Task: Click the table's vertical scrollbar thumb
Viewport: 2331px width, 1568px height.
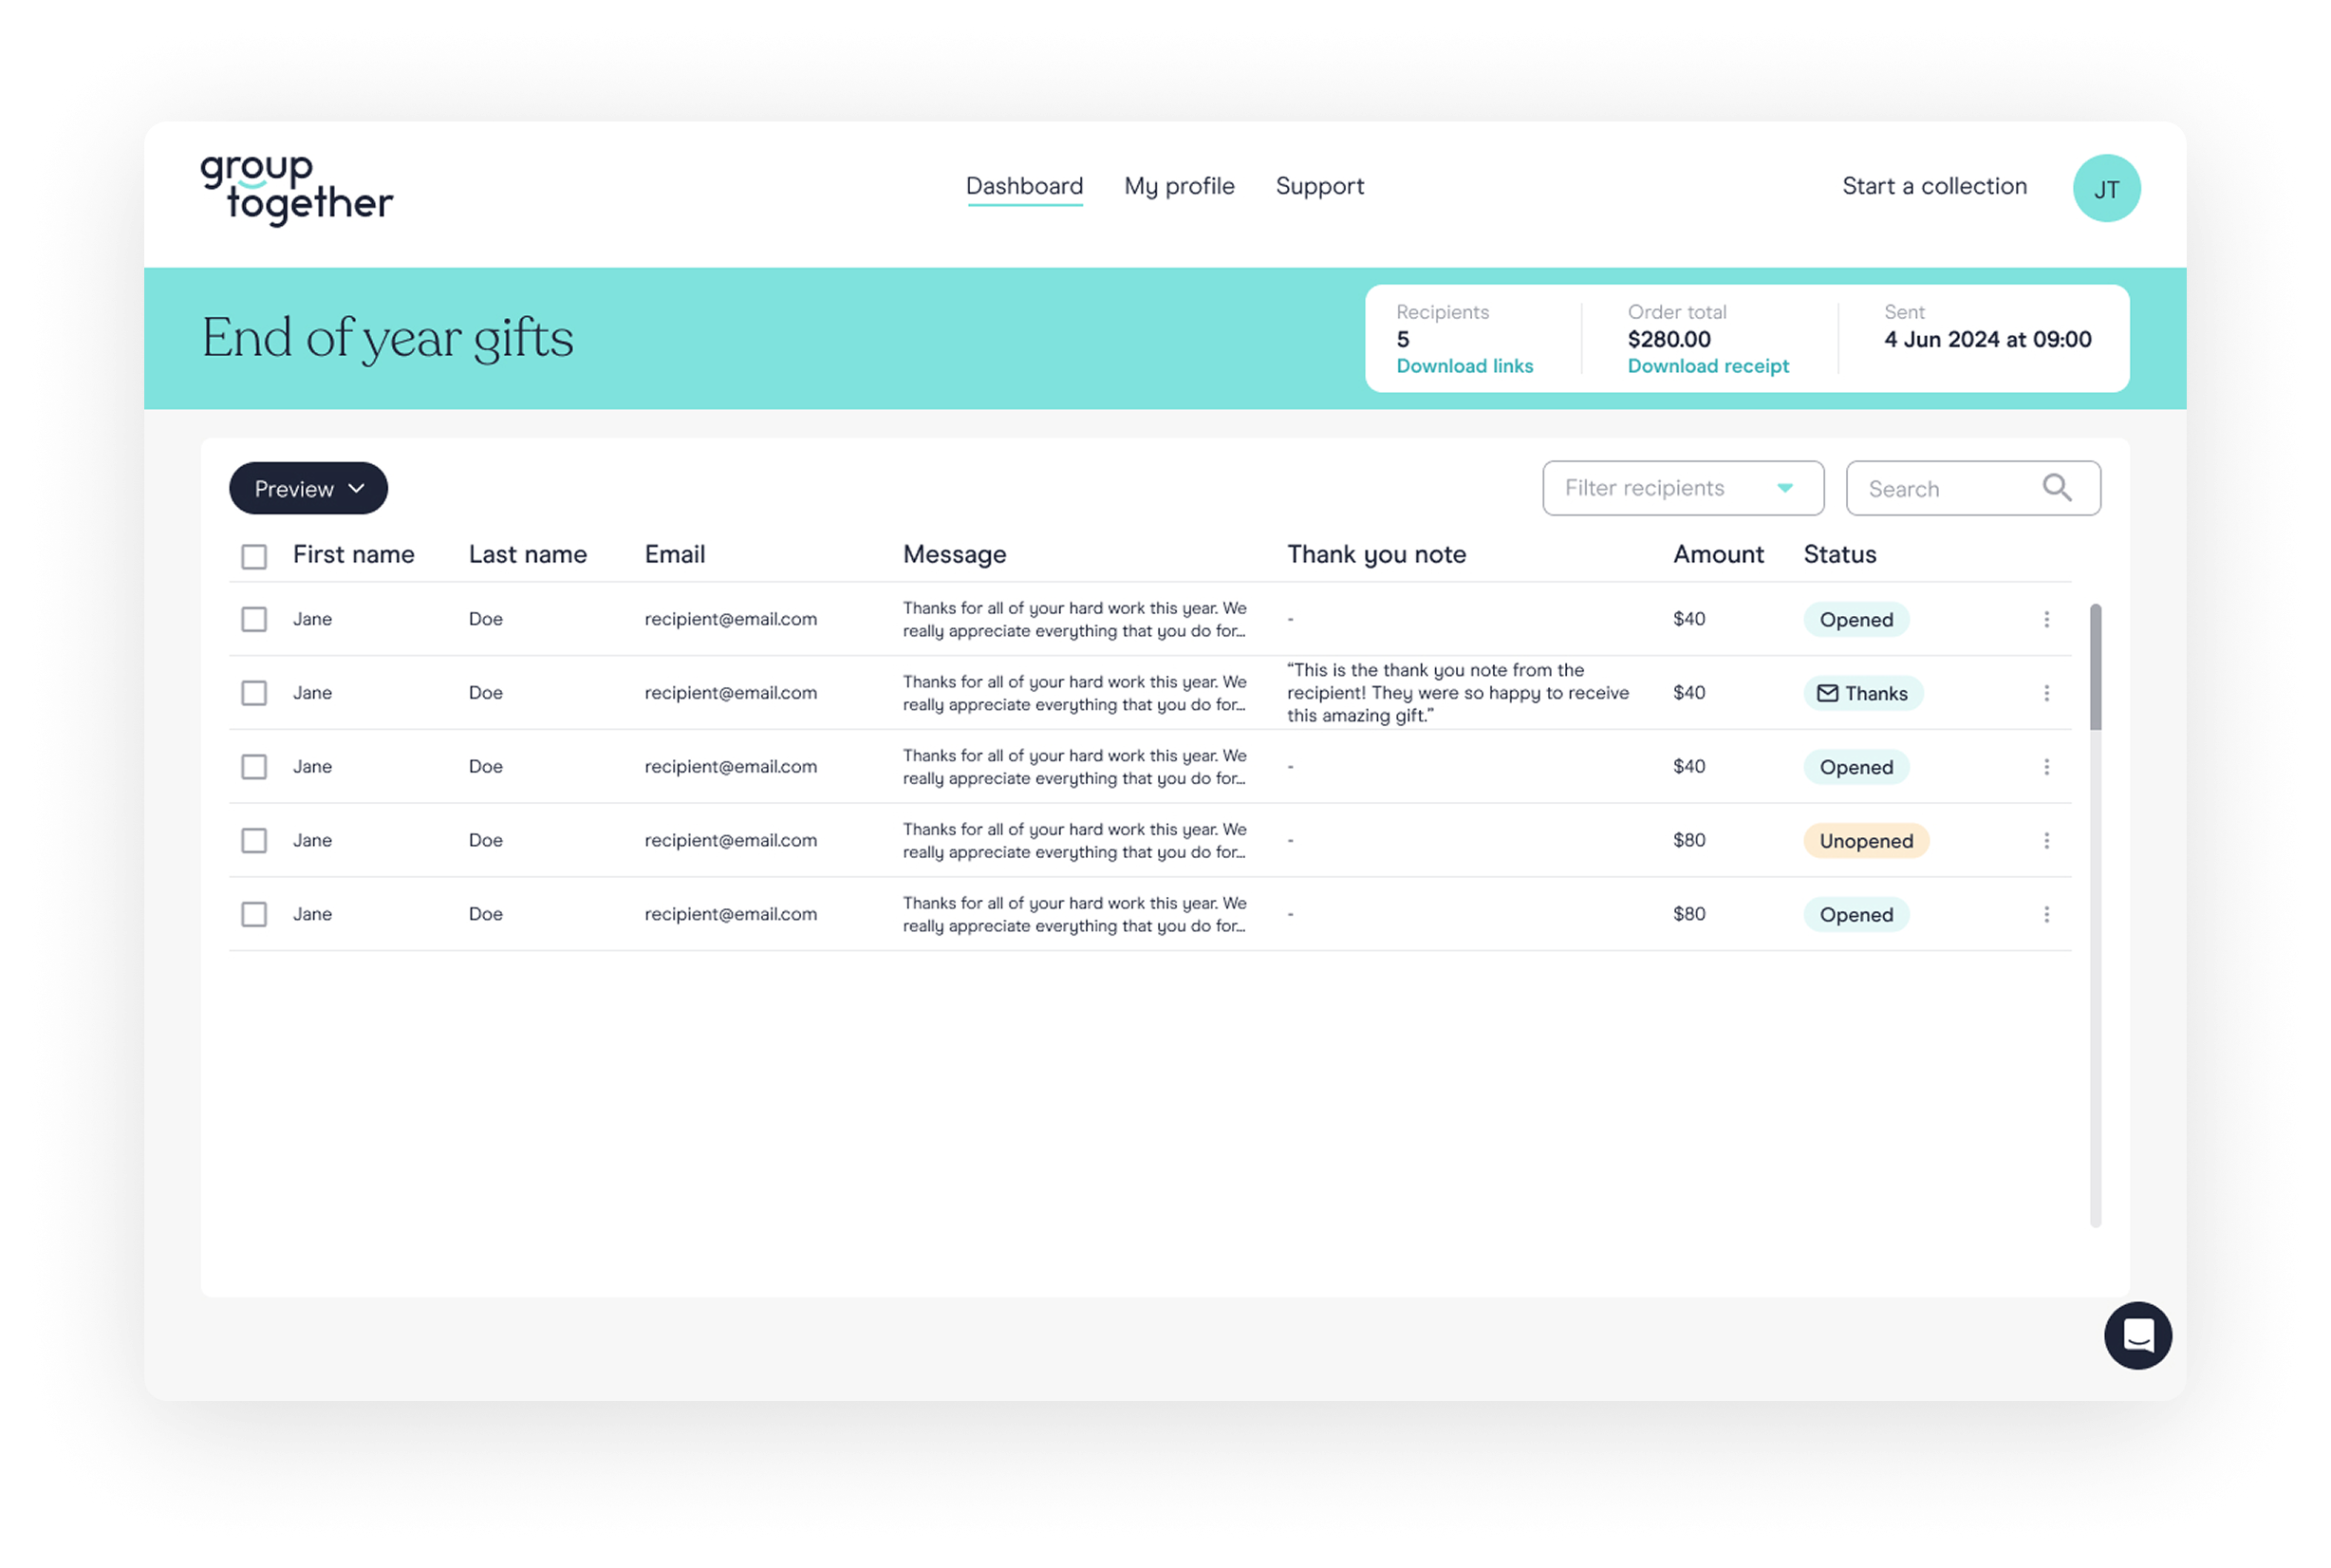Action: click(x=2095, y=667)
